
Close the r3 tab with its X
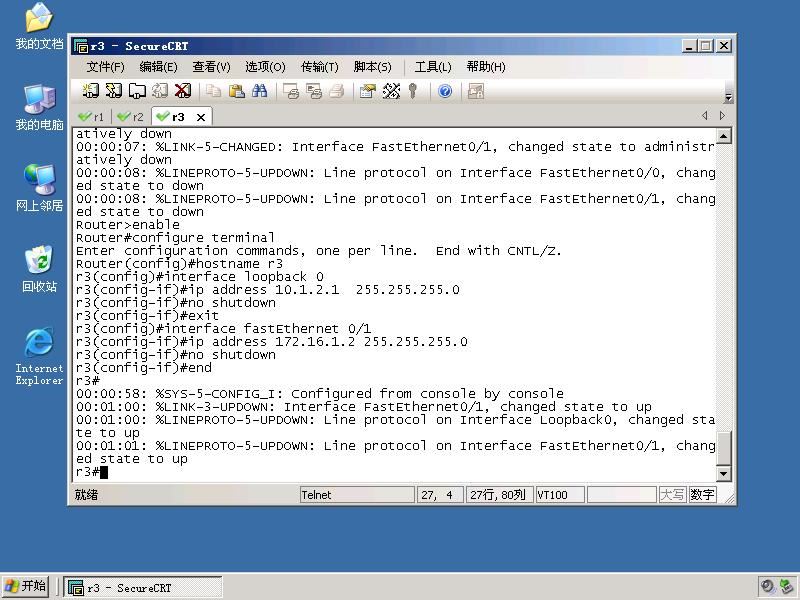201,117
